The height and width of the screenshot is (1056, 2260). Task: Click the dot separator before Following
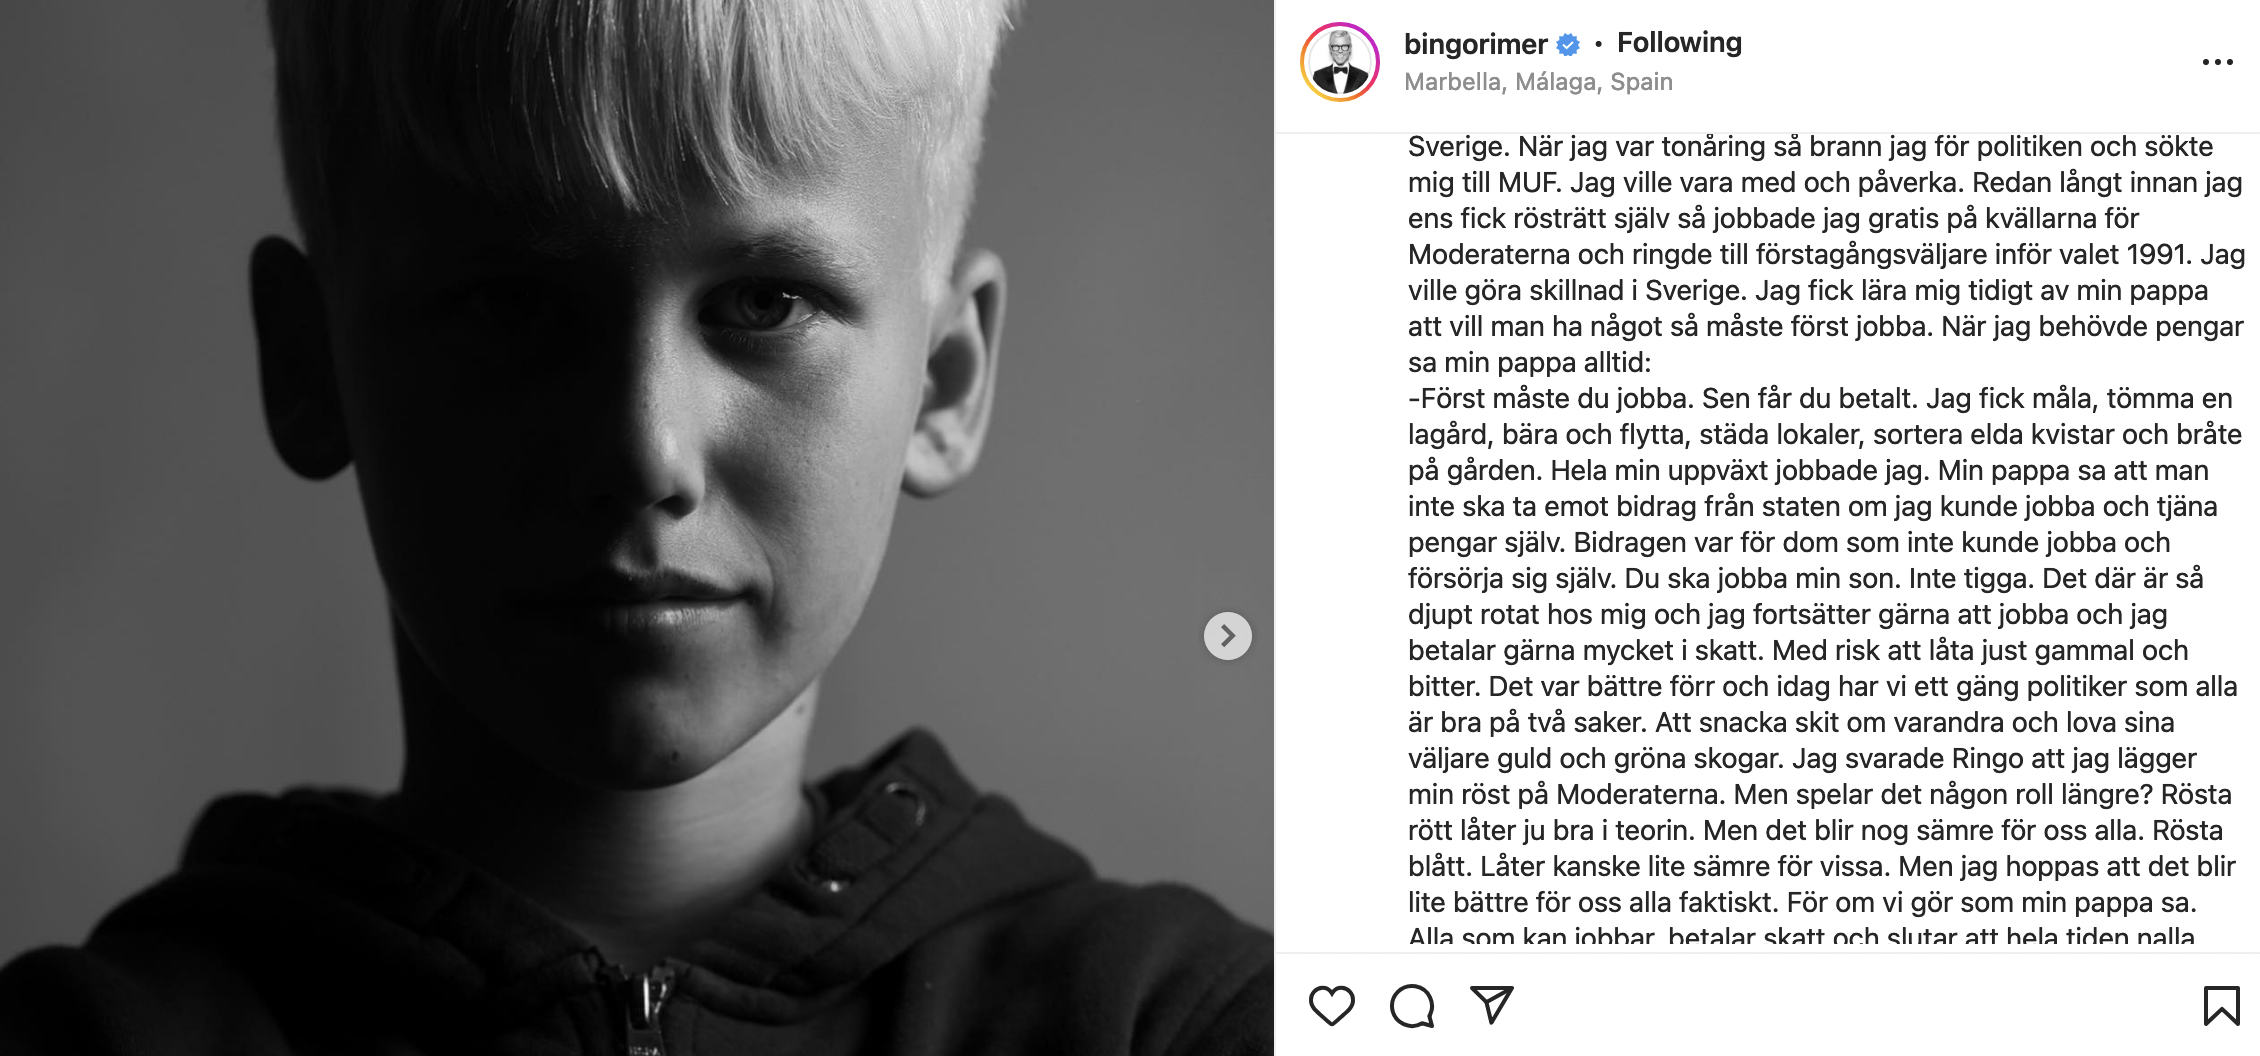(x=1598, y=44)
